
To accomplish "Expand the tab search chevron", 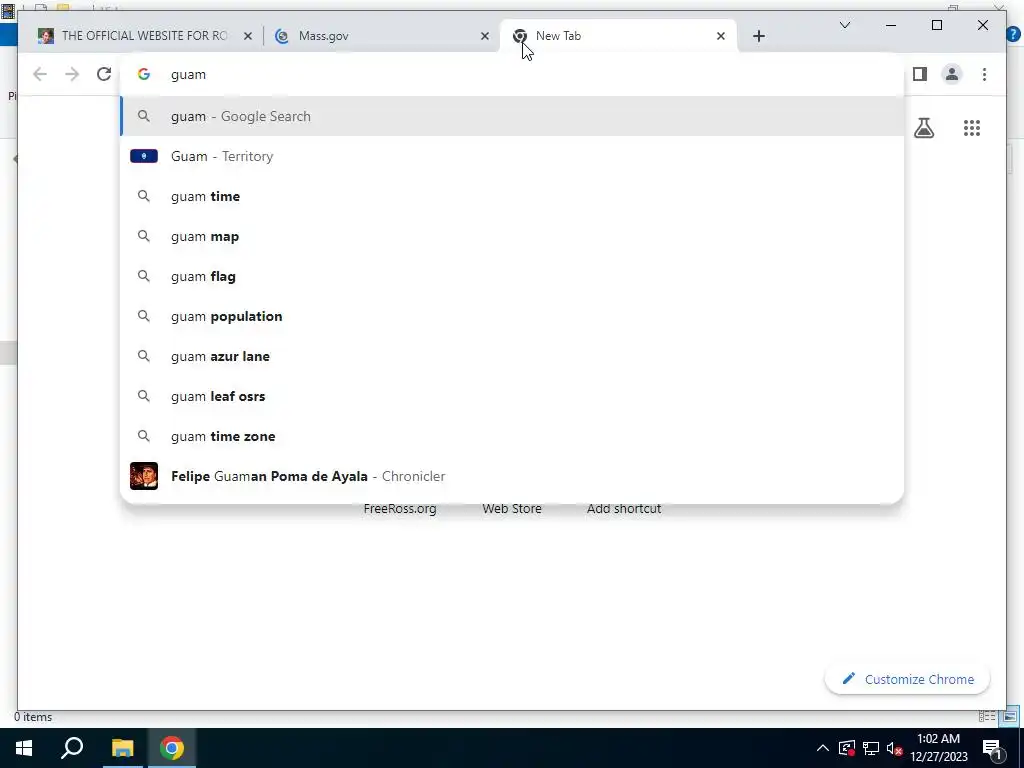I will tap(844, 25).
